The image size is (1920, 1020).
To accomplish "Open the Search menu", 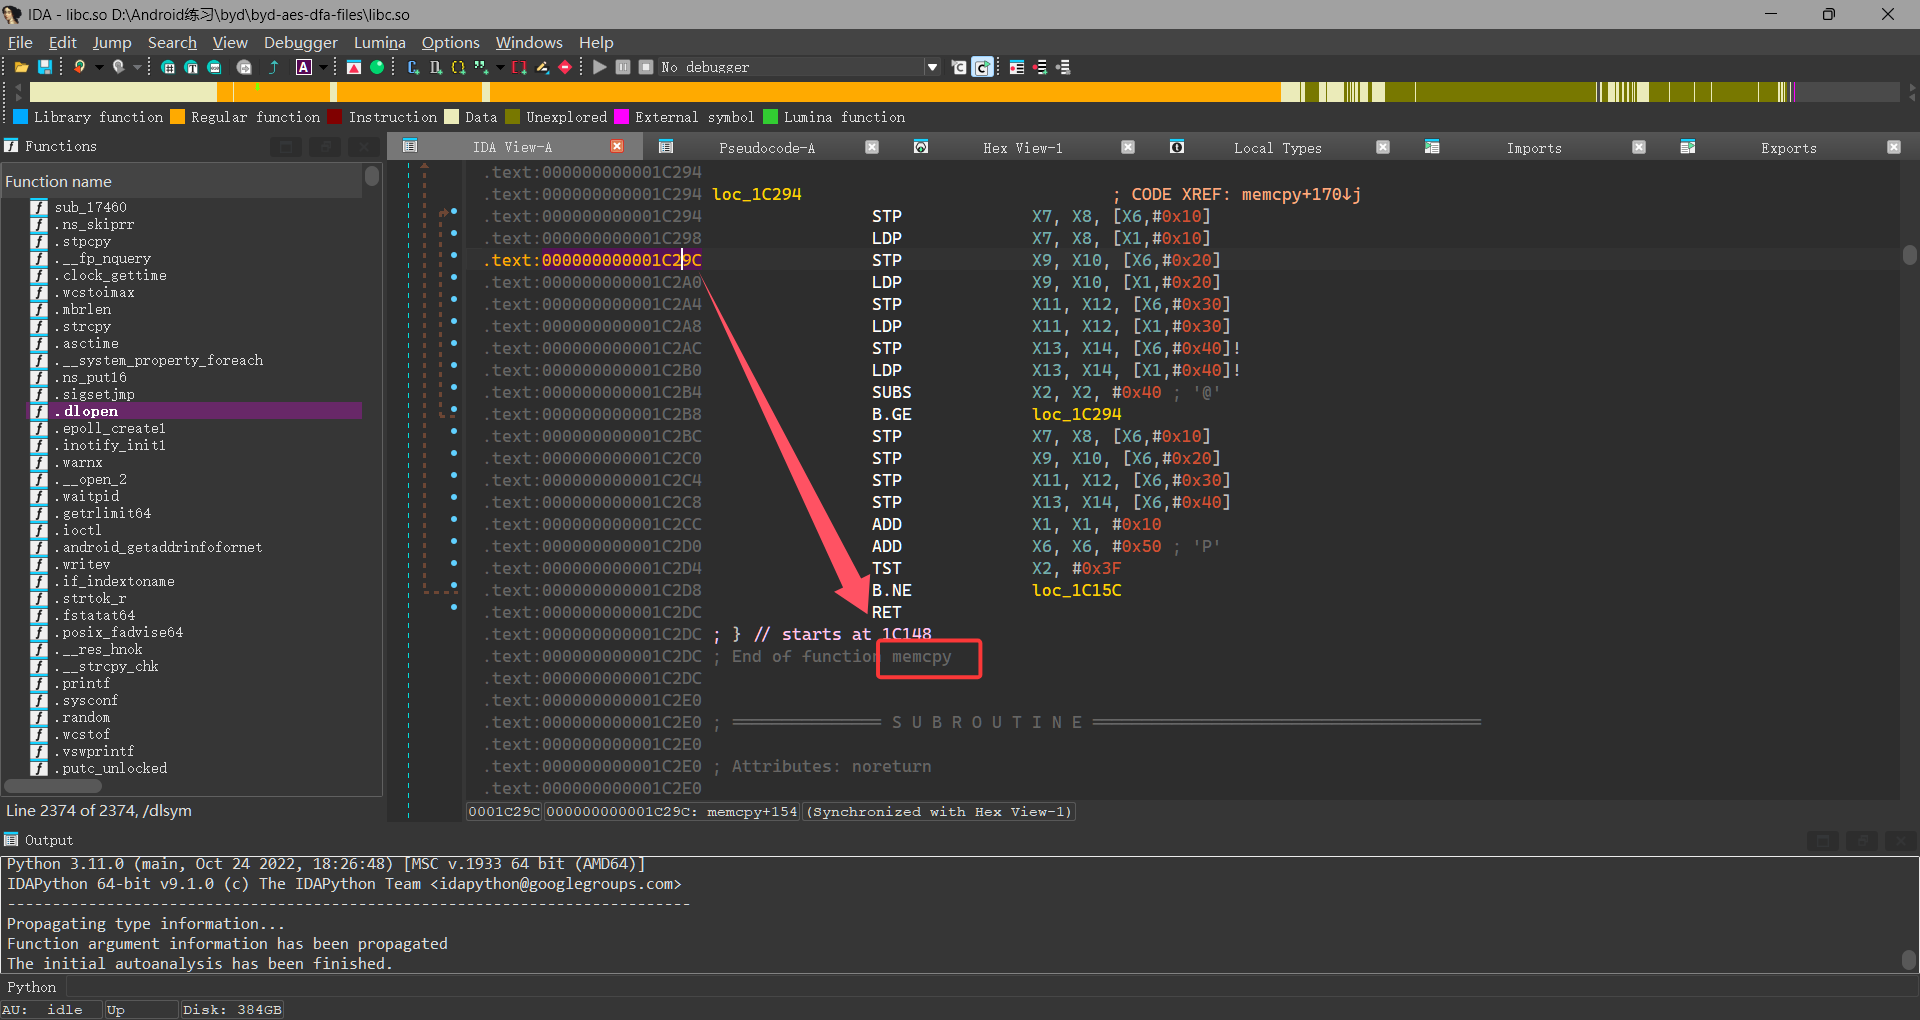I will click(x=172, y=42).
